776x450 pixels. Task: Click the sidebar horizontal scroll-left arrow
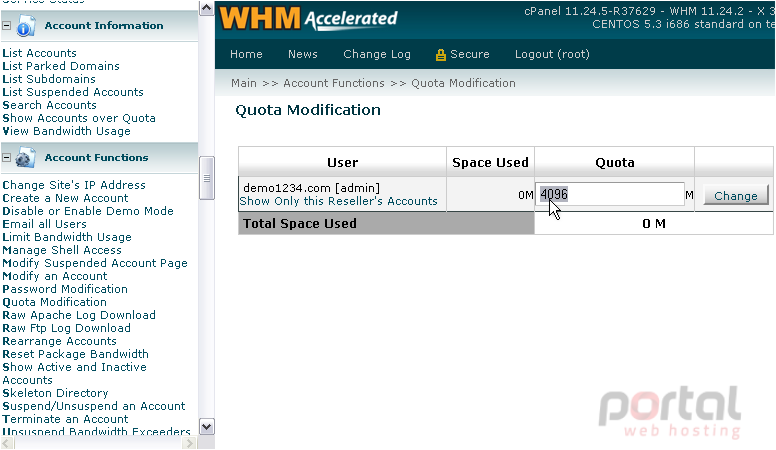7,443
